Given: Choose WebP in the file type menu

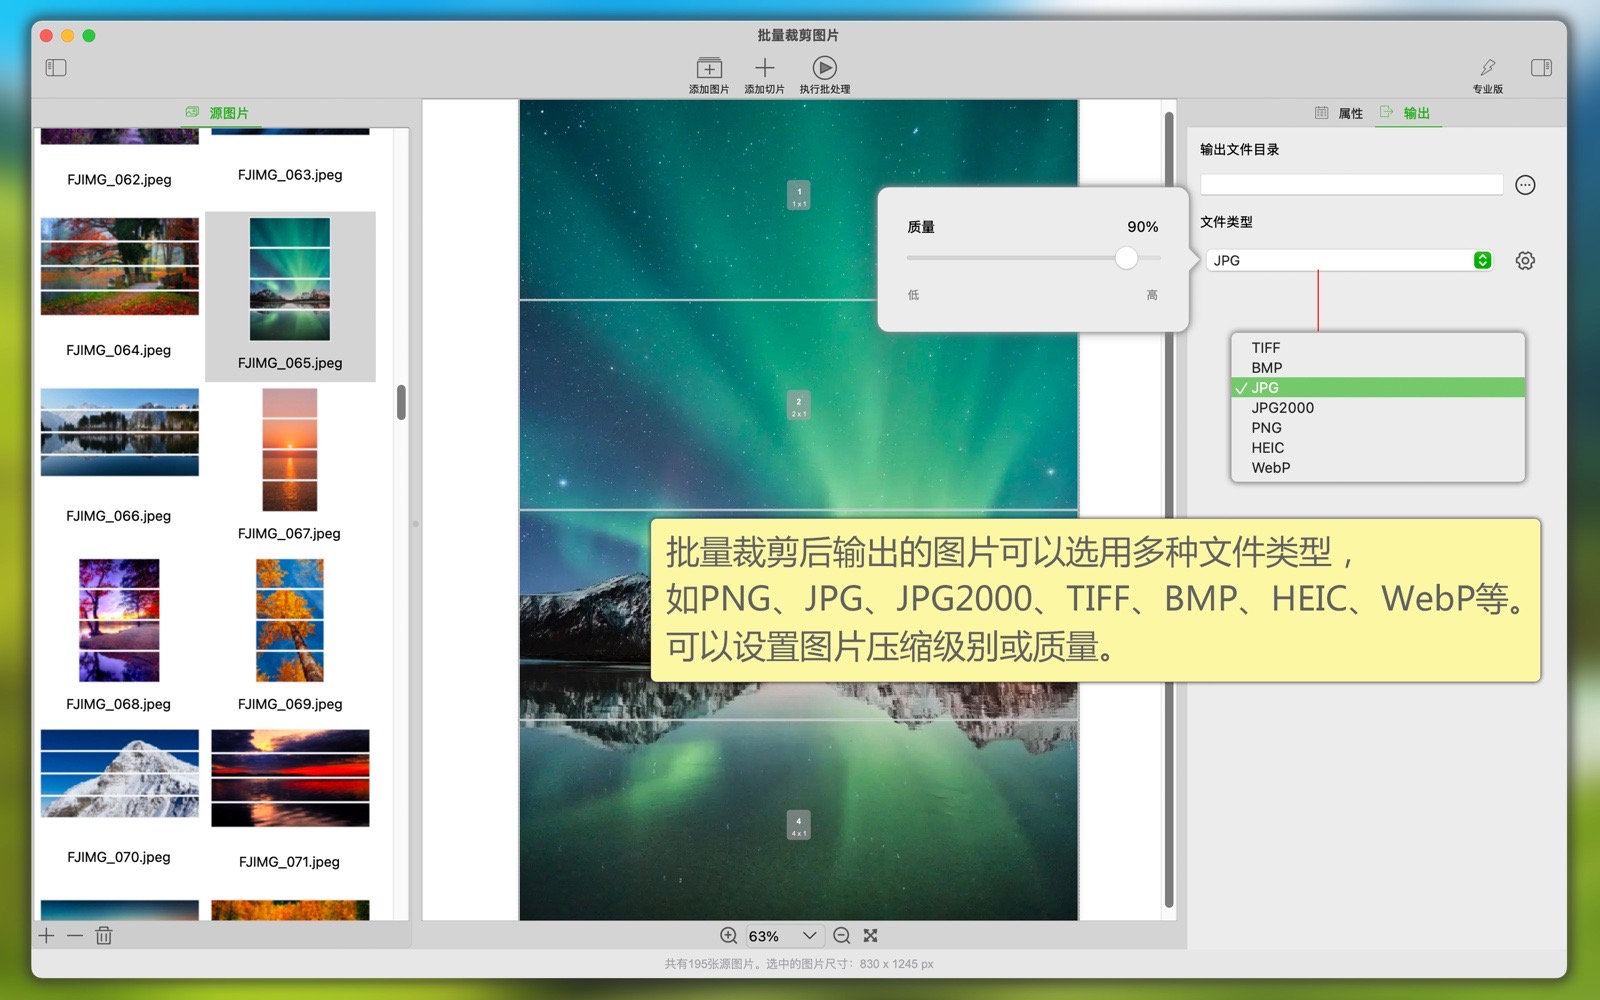Looking at the screenshot, I should click(1270, 468).
